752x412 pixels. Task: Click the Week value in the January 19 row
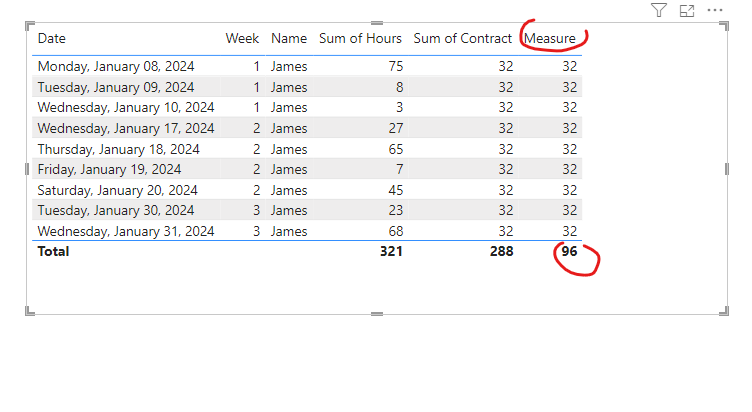click(x=257, y=169)
